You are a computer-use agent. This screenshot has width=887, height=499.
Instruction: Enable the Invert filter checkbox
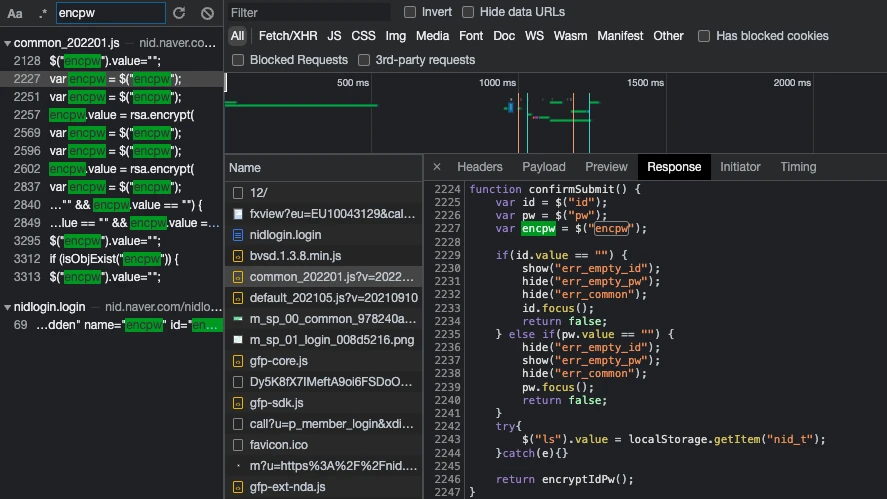(x=410, y=12)
